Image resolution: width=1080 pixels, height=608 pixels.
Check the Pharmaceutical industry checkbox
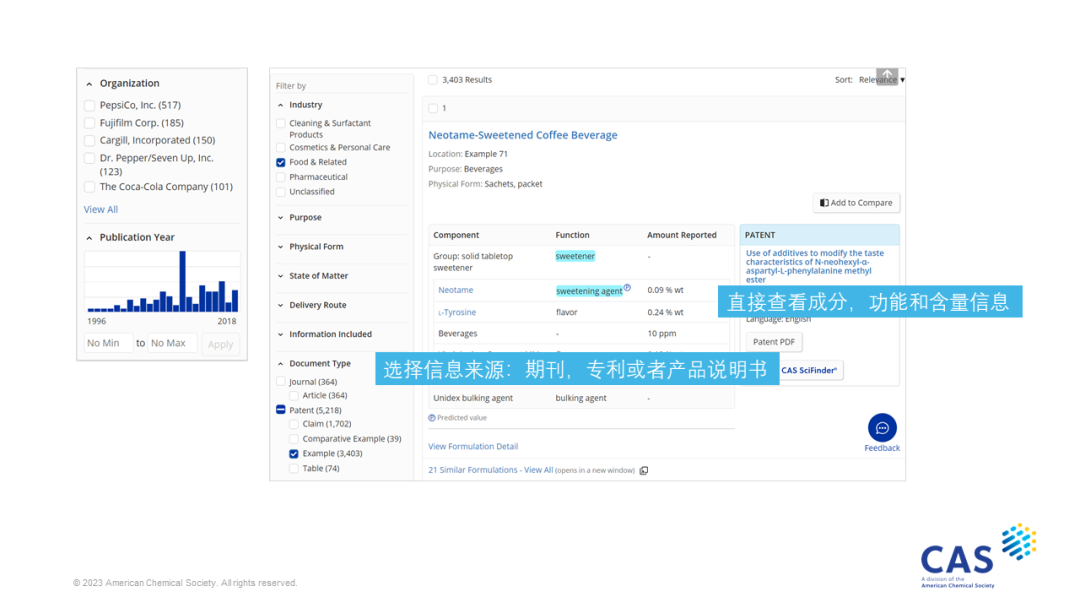click(280, 177)
